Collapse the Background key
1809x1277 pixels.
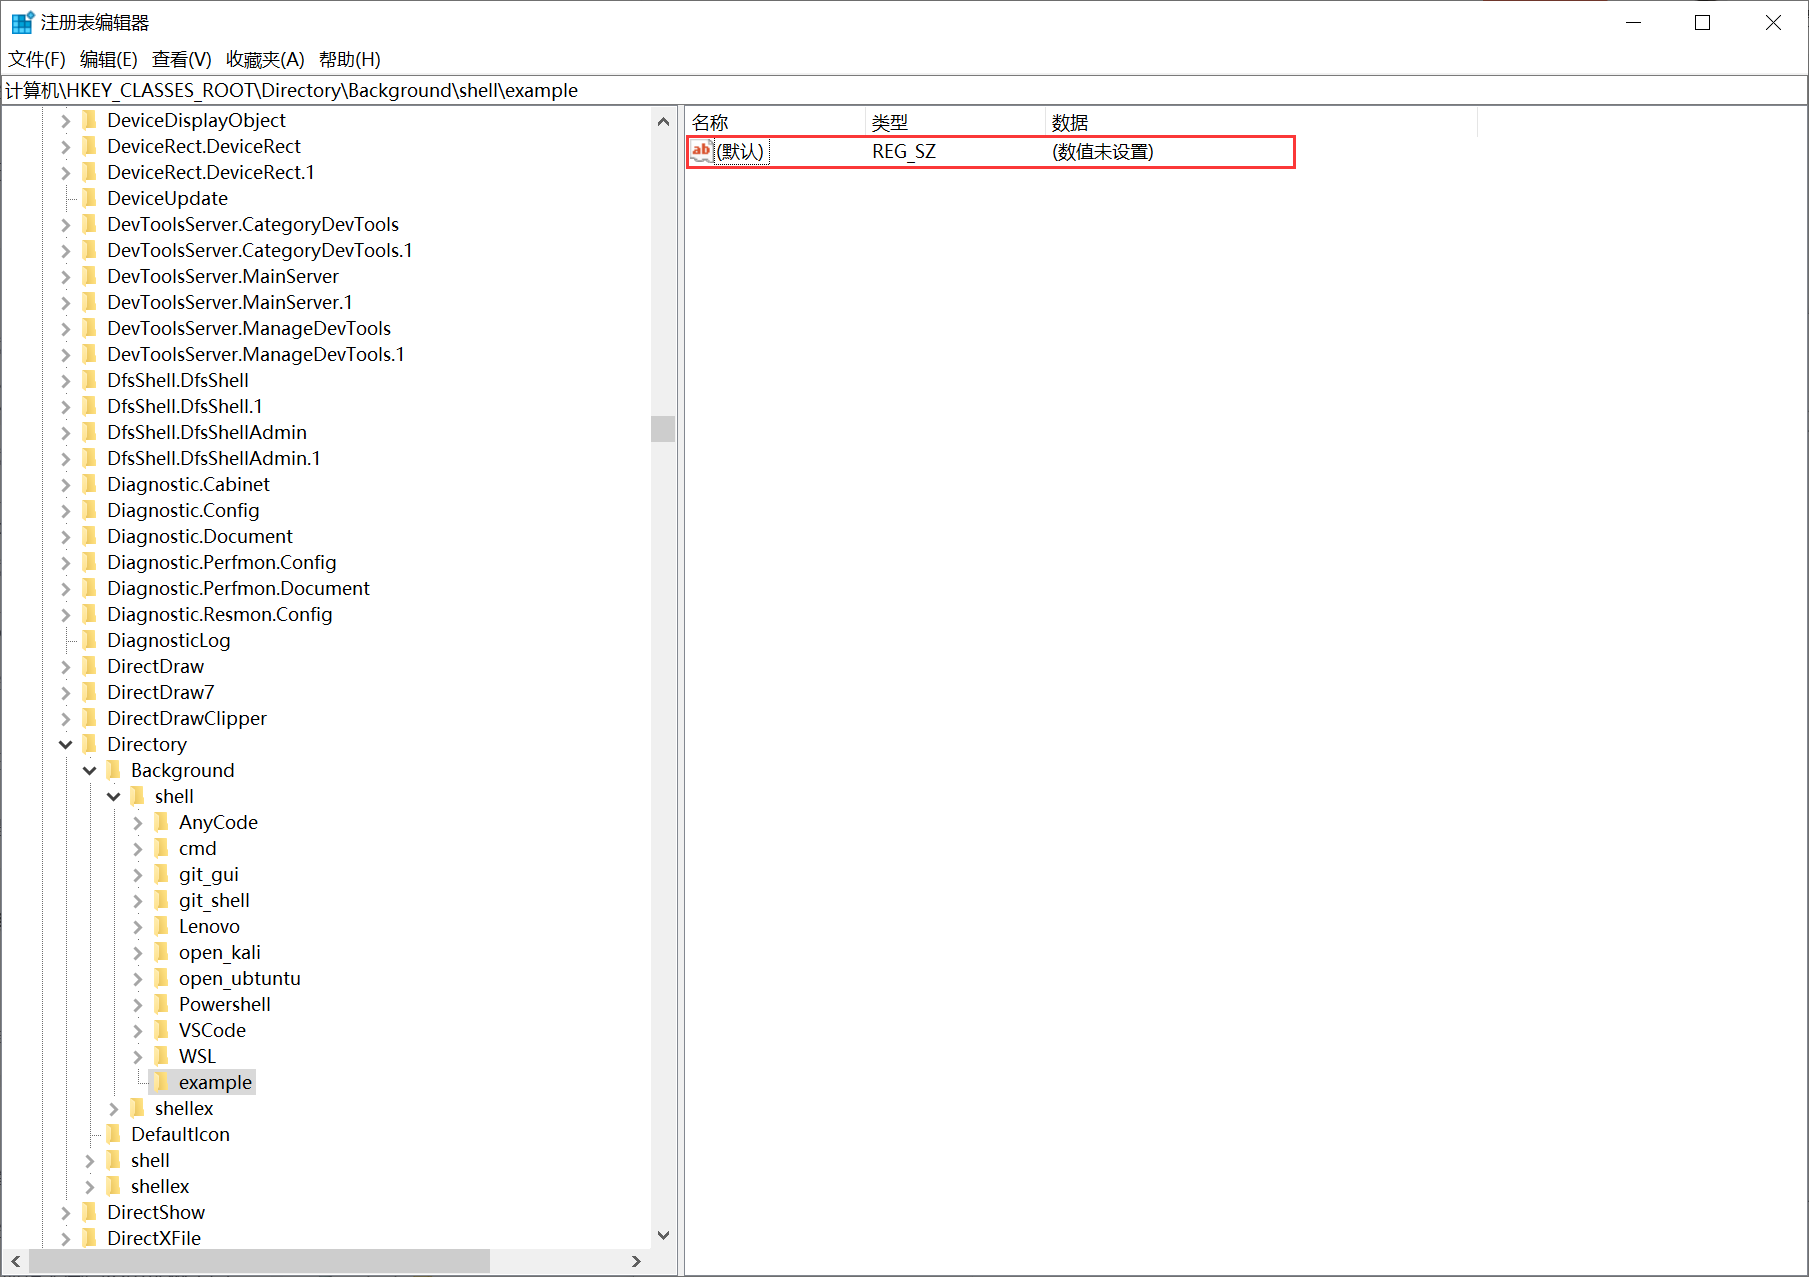pyautogui.click(x=89, y=770)
